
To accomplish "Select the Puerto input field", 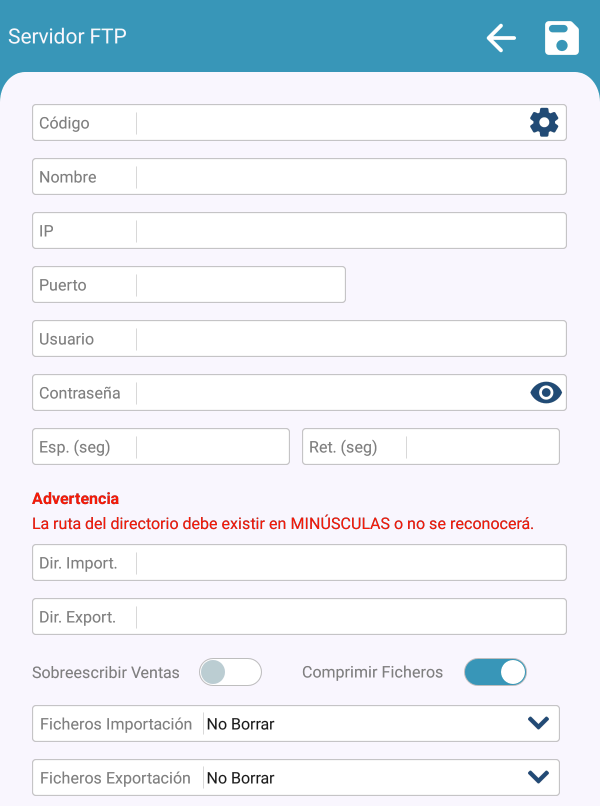I will point(240,285).
